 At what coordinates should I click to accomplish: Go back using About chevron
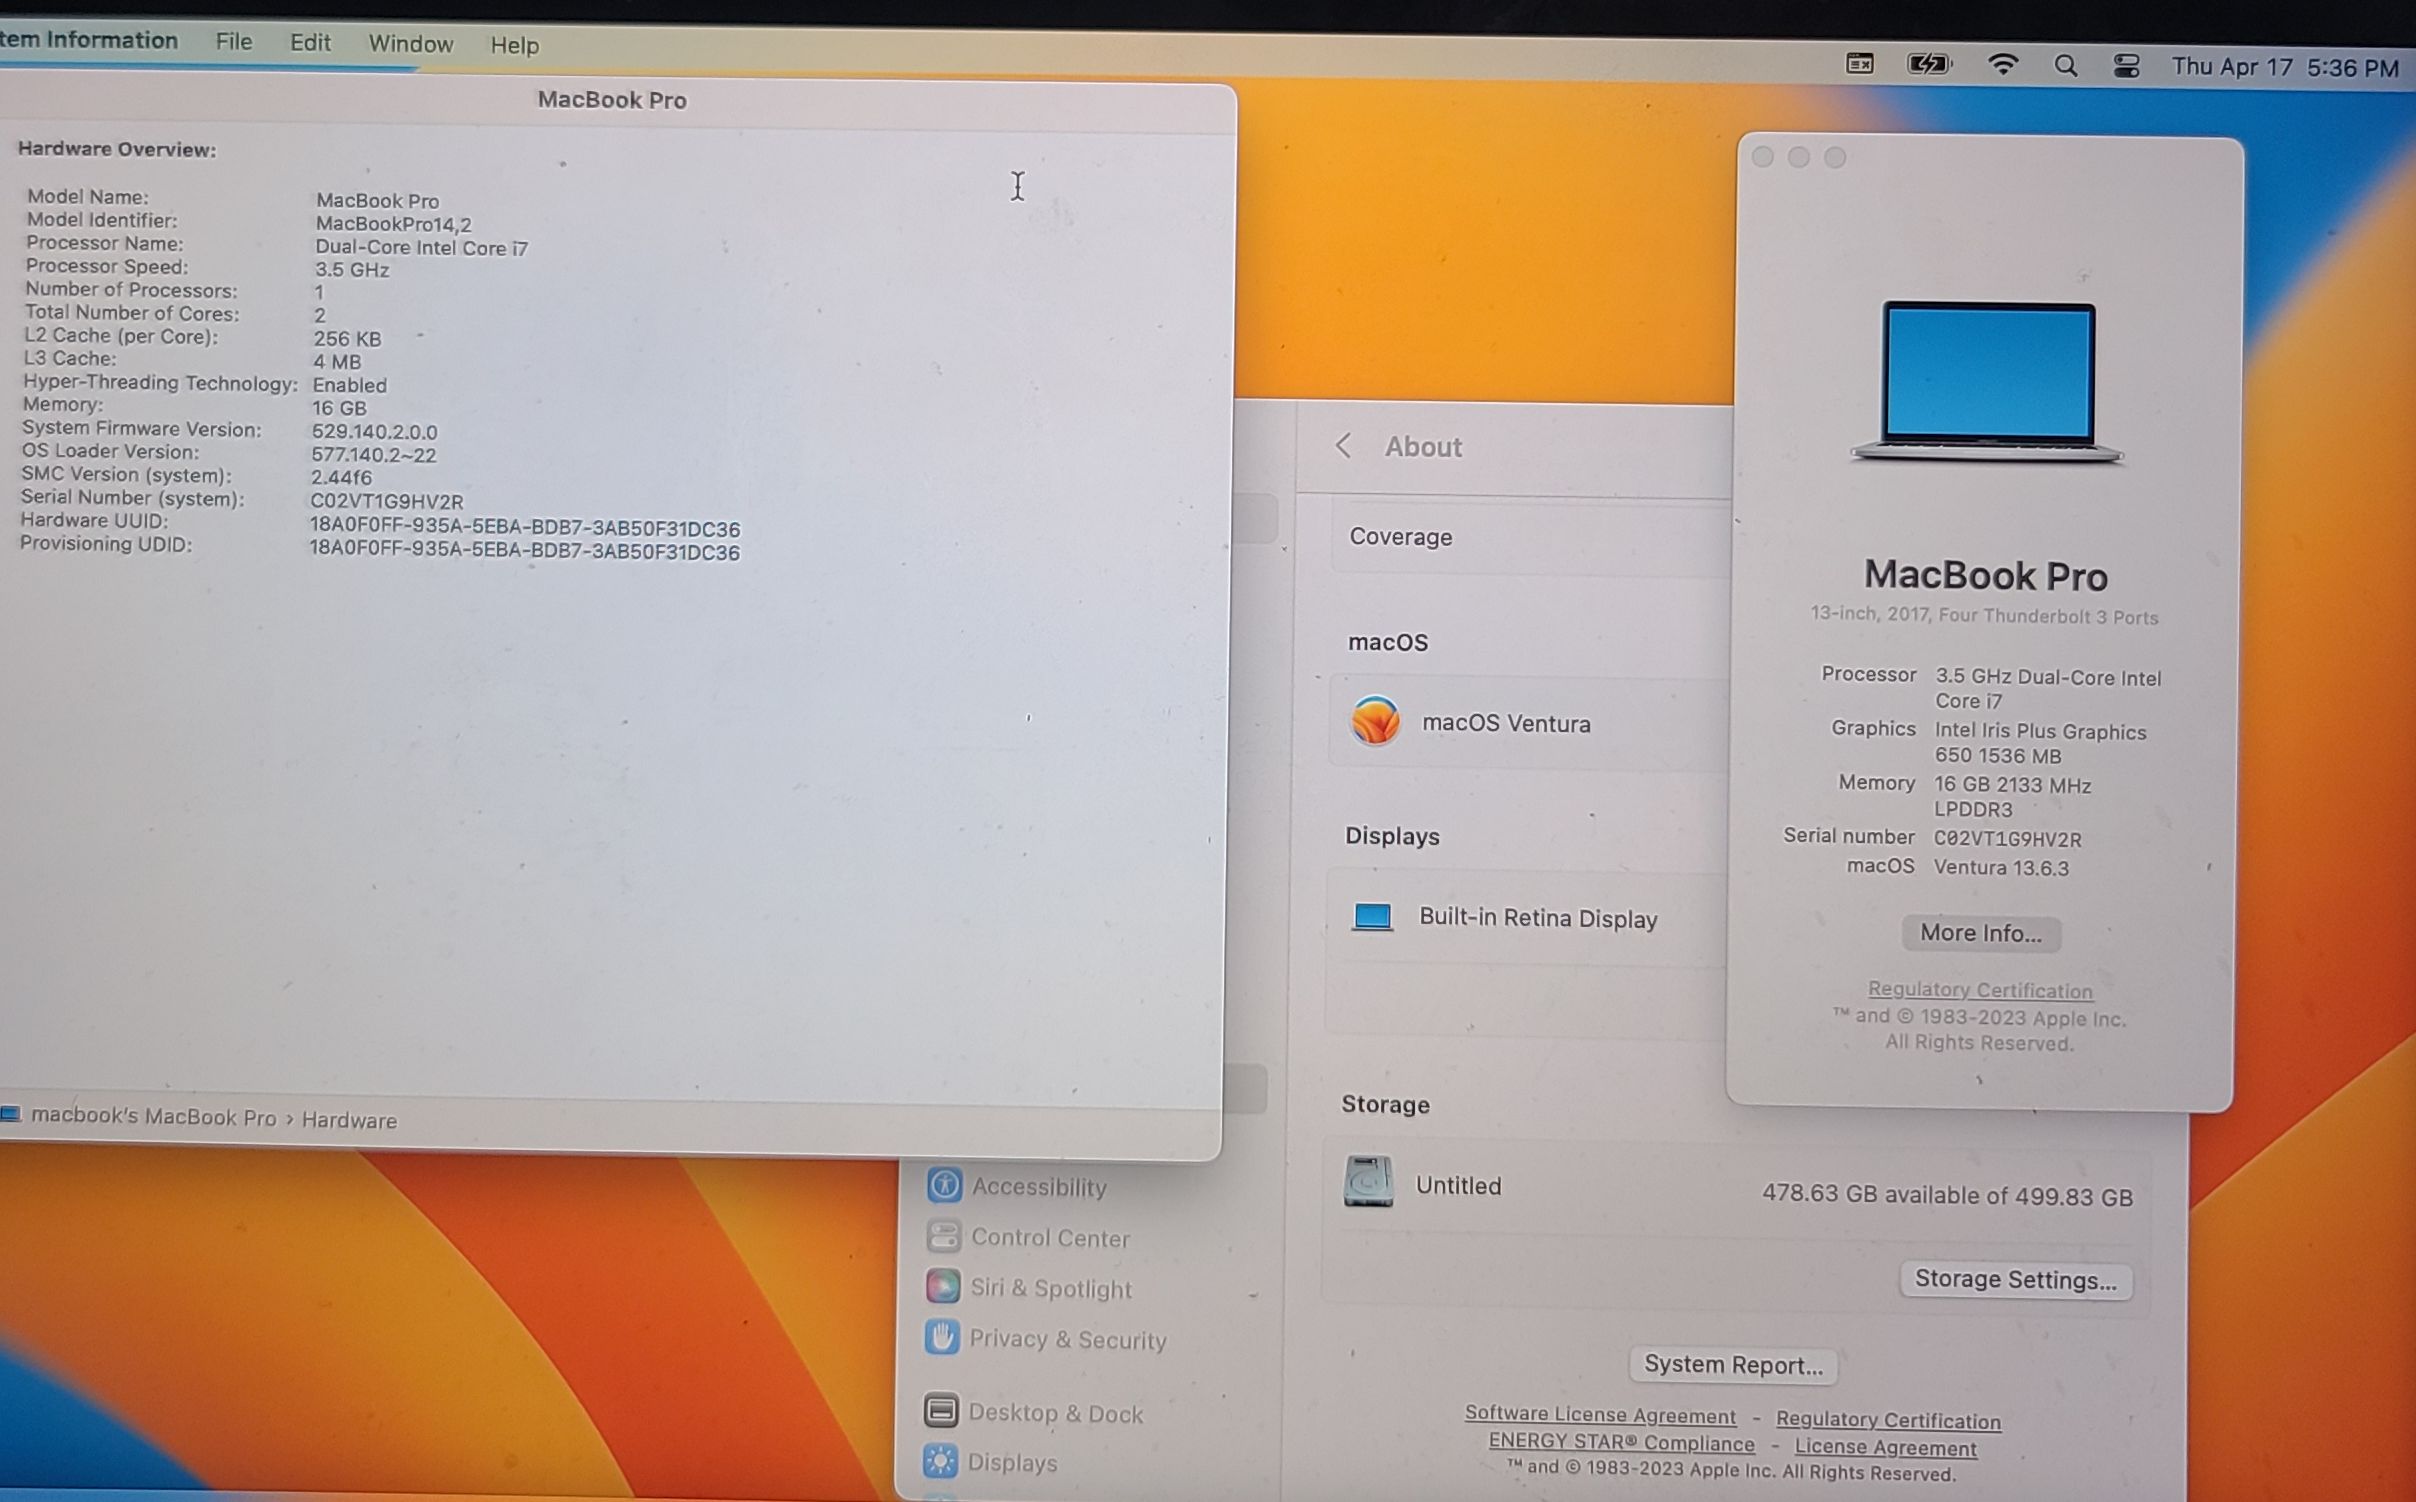(1343, 446)
